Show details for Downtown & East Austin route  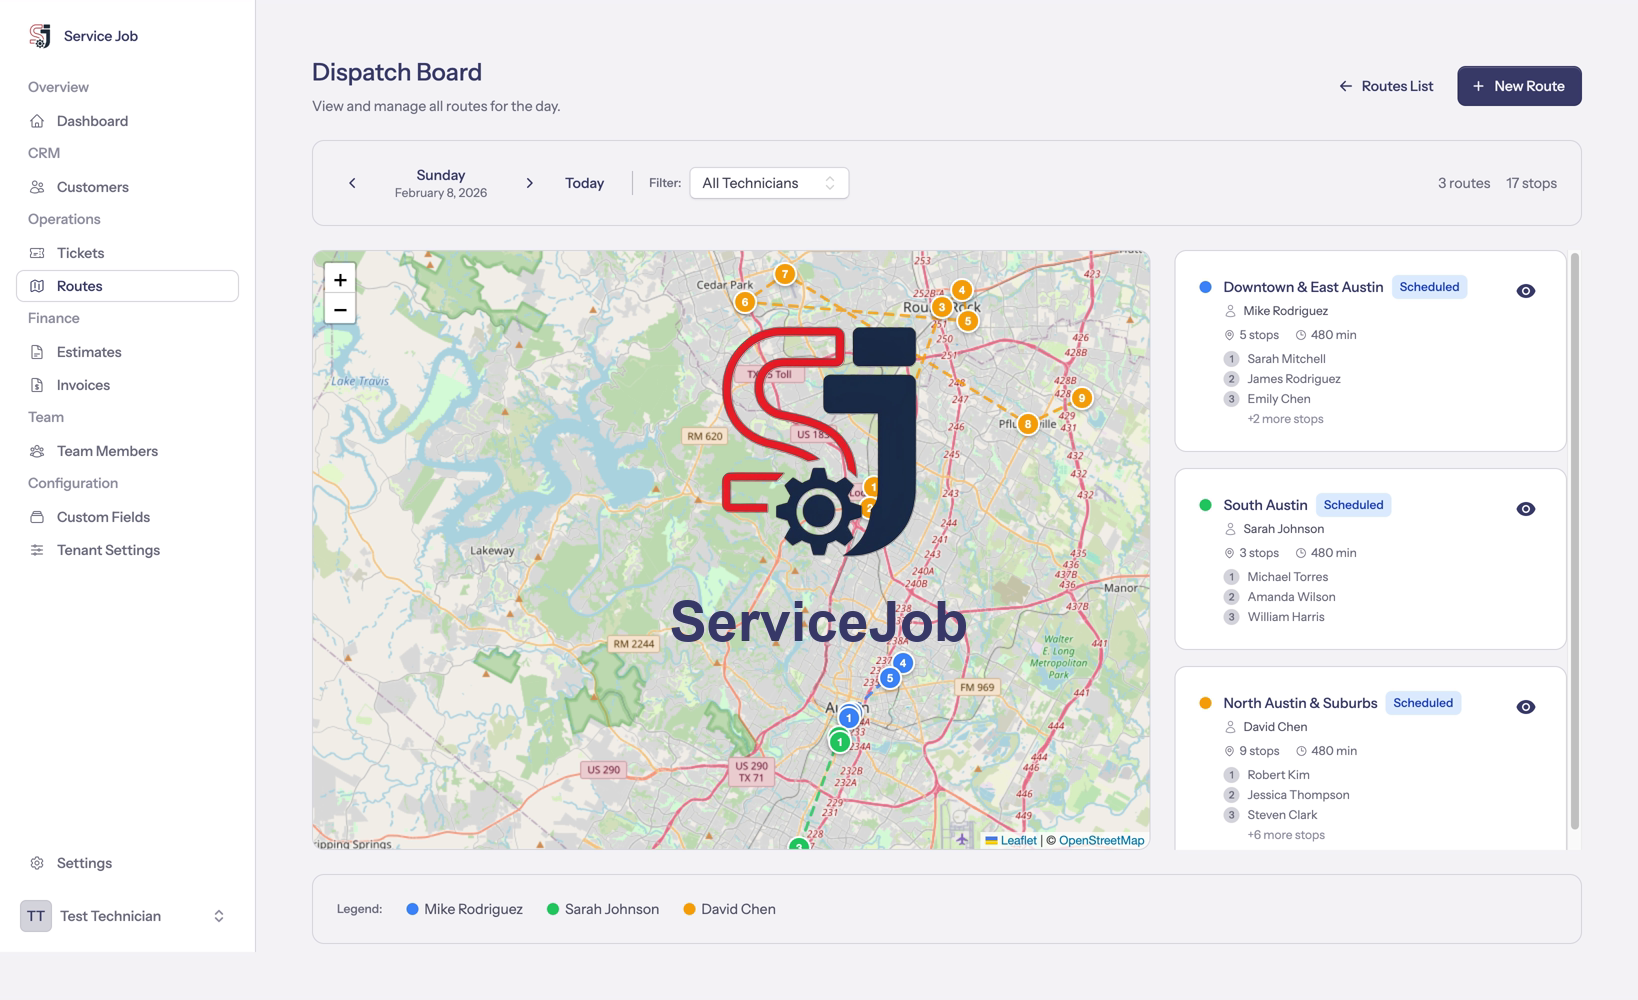(x=1525, y=290)
